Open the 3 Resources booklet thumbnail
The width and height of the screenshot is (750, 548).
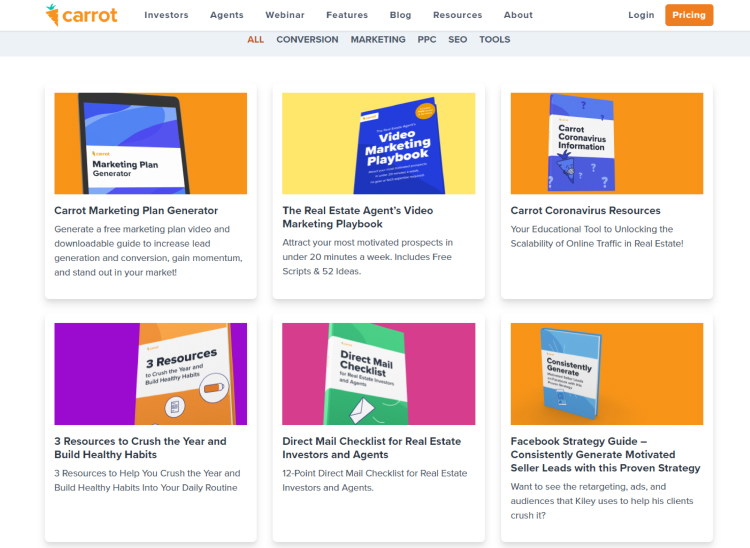[151, 374]
